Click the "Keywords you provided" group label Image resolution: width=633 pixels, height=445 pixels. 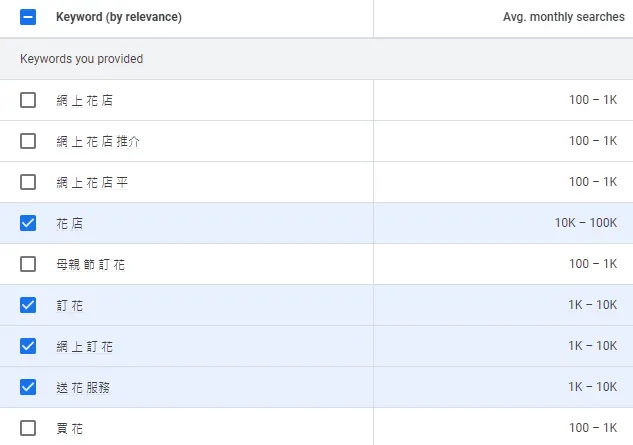click(82, 59)
